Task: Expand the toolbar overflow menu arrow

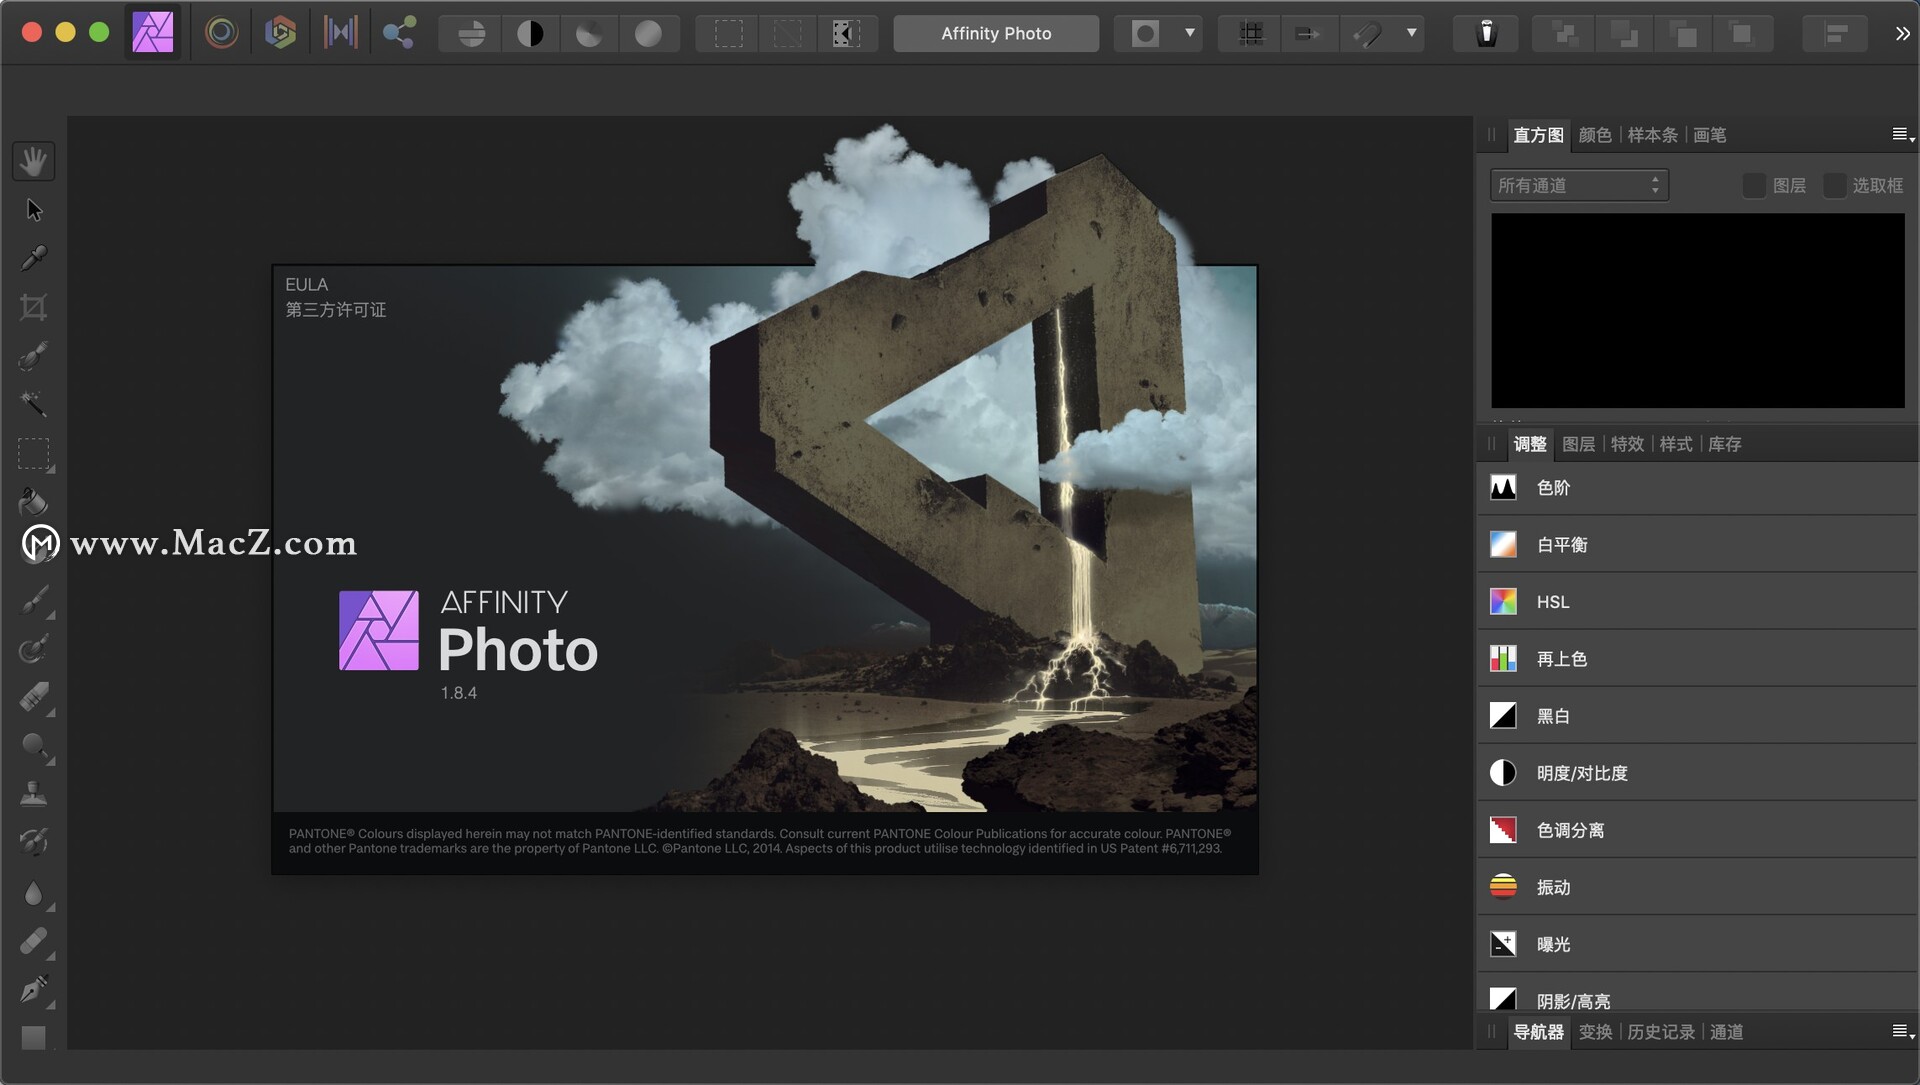Action: [1902, 34]
